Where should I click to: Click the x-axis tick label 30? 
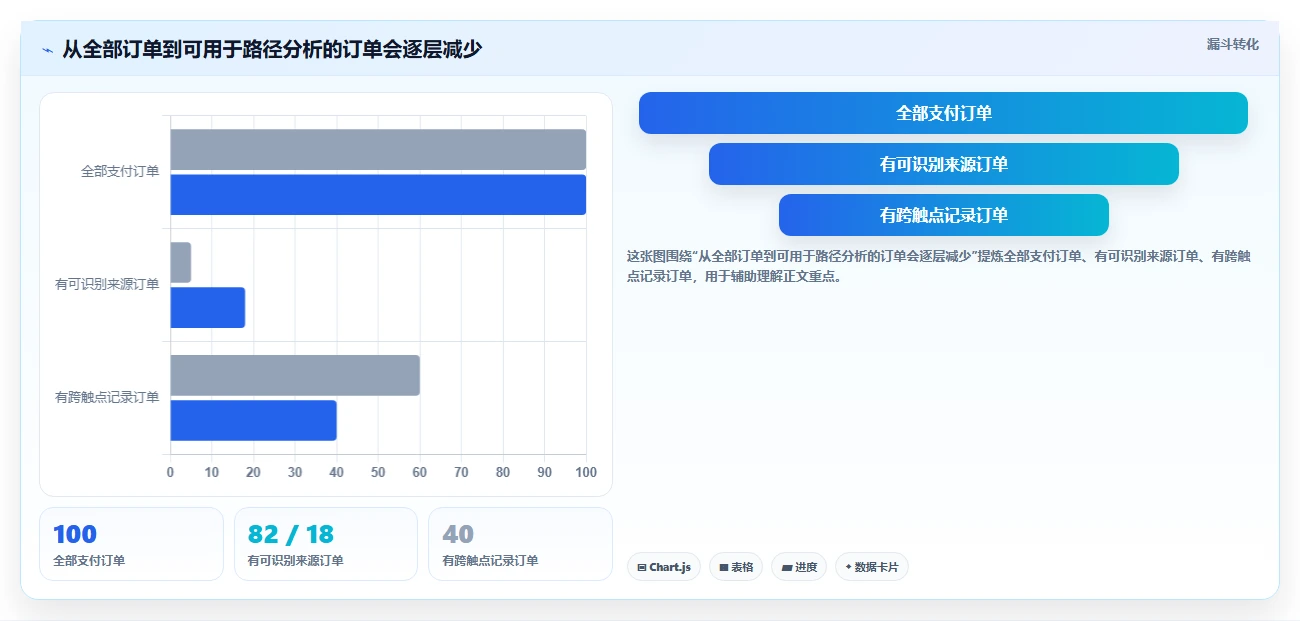click(x=295, y=472)
